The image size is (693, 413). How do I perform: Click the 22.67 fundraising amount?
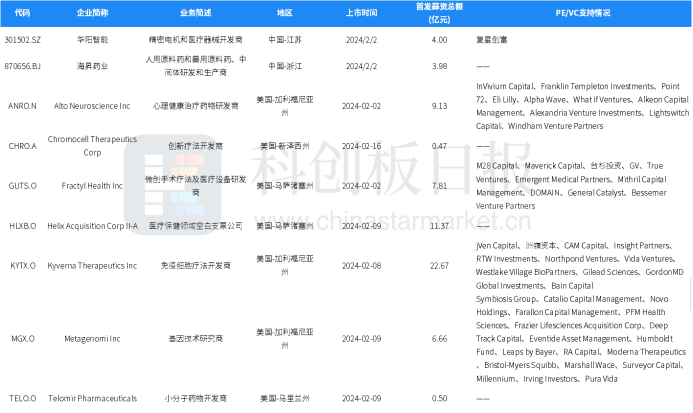(x=439, y=266)
